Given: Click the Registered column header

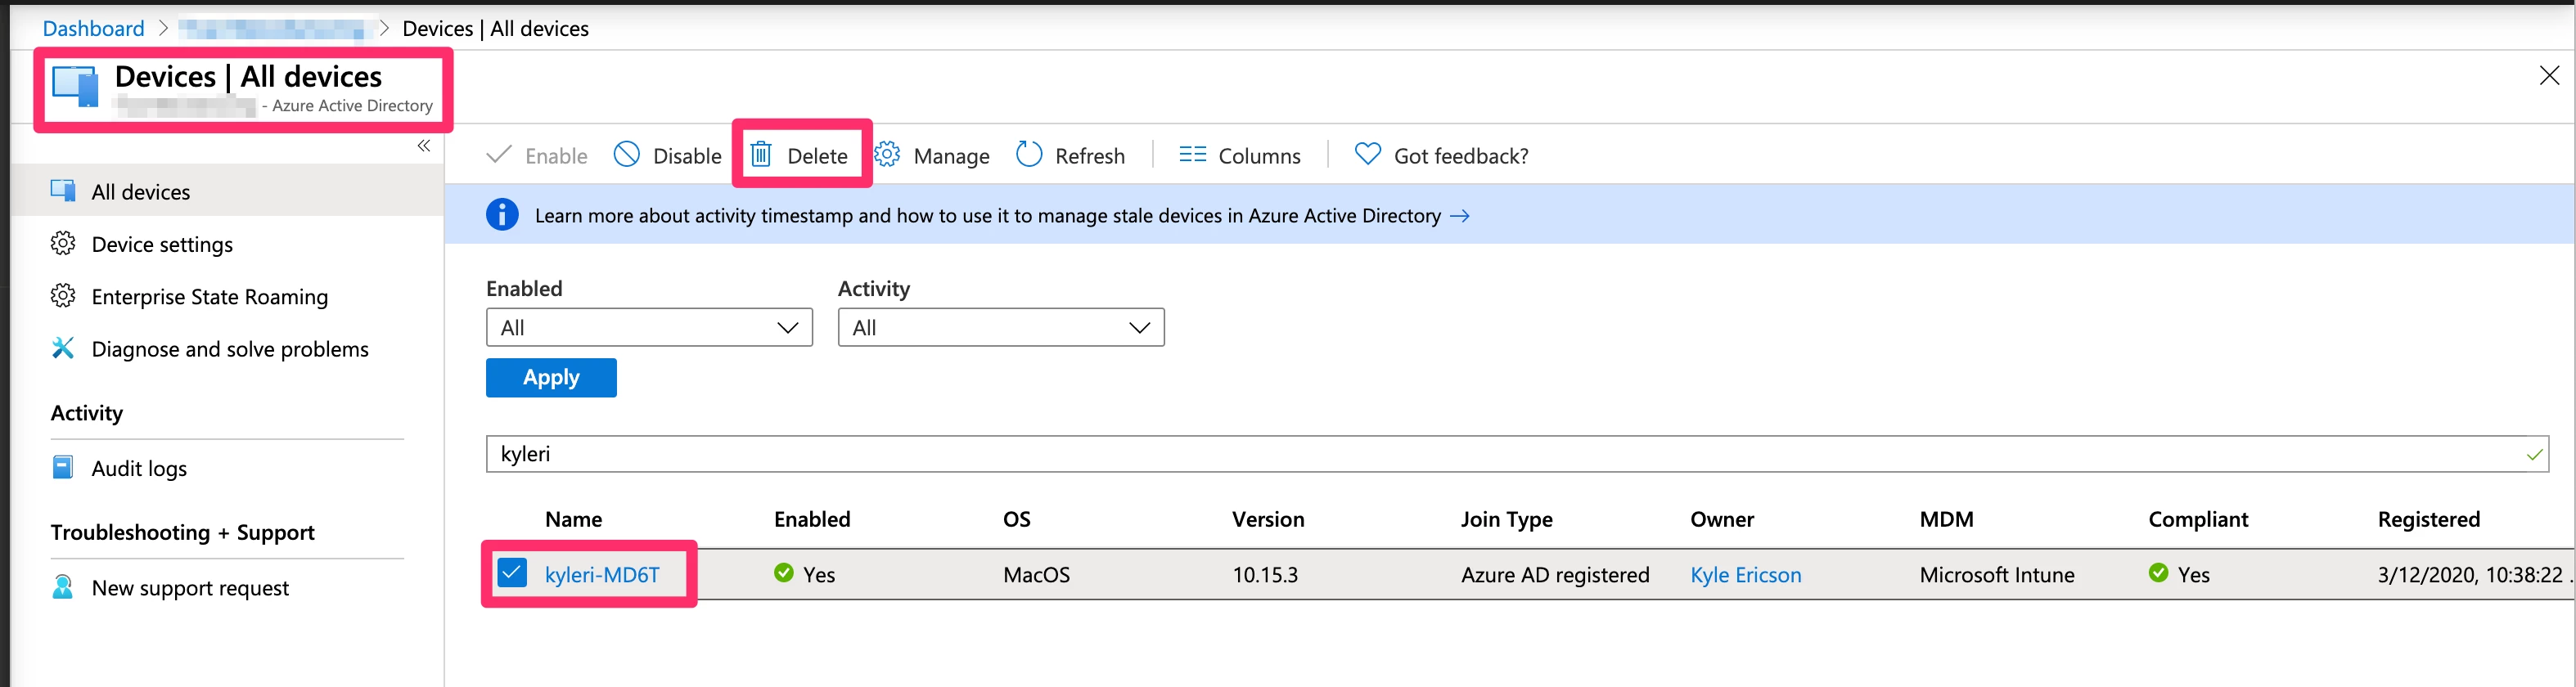Looking at the screenshot, I should (2428, 520).
